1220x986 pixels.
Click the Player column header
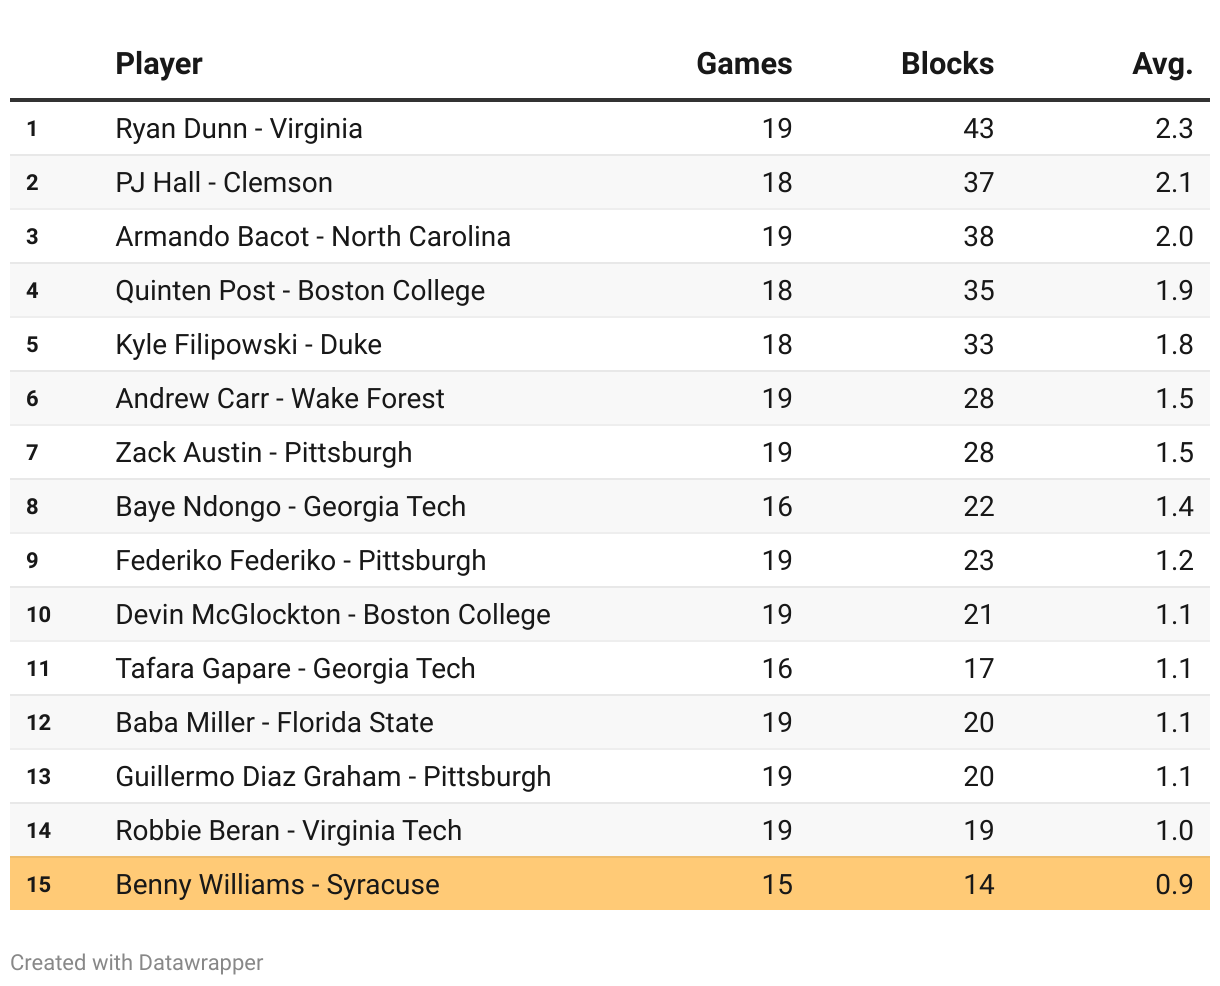pyautogui.click(x=159, y=64)
